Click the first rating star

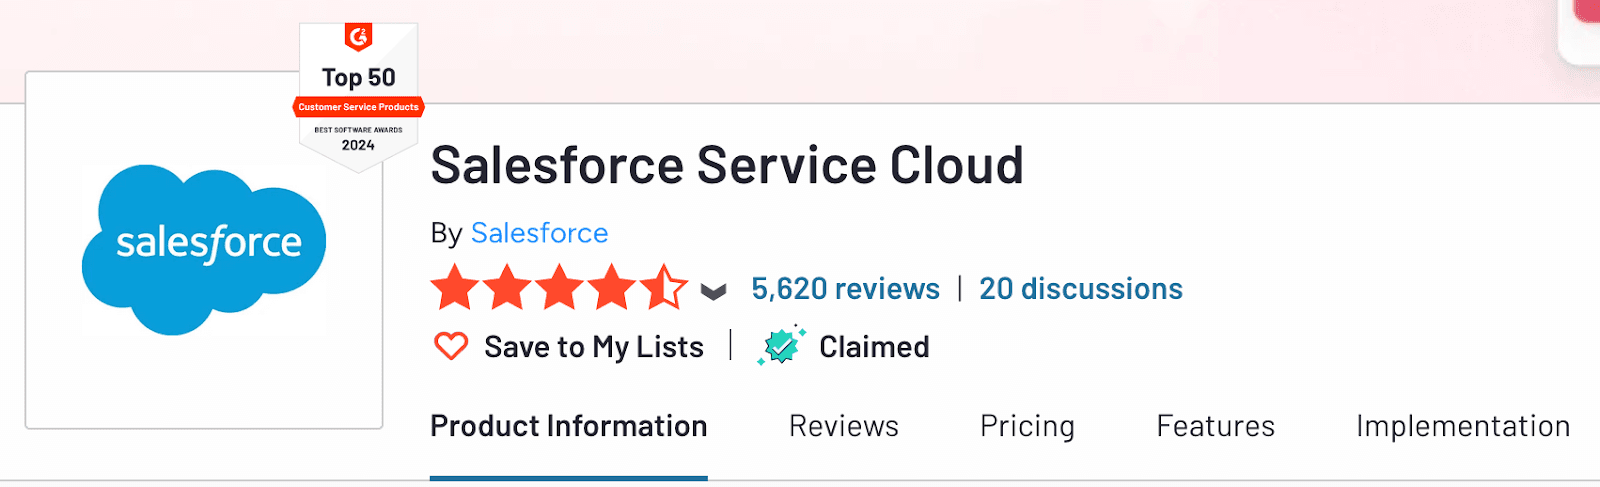456,288
